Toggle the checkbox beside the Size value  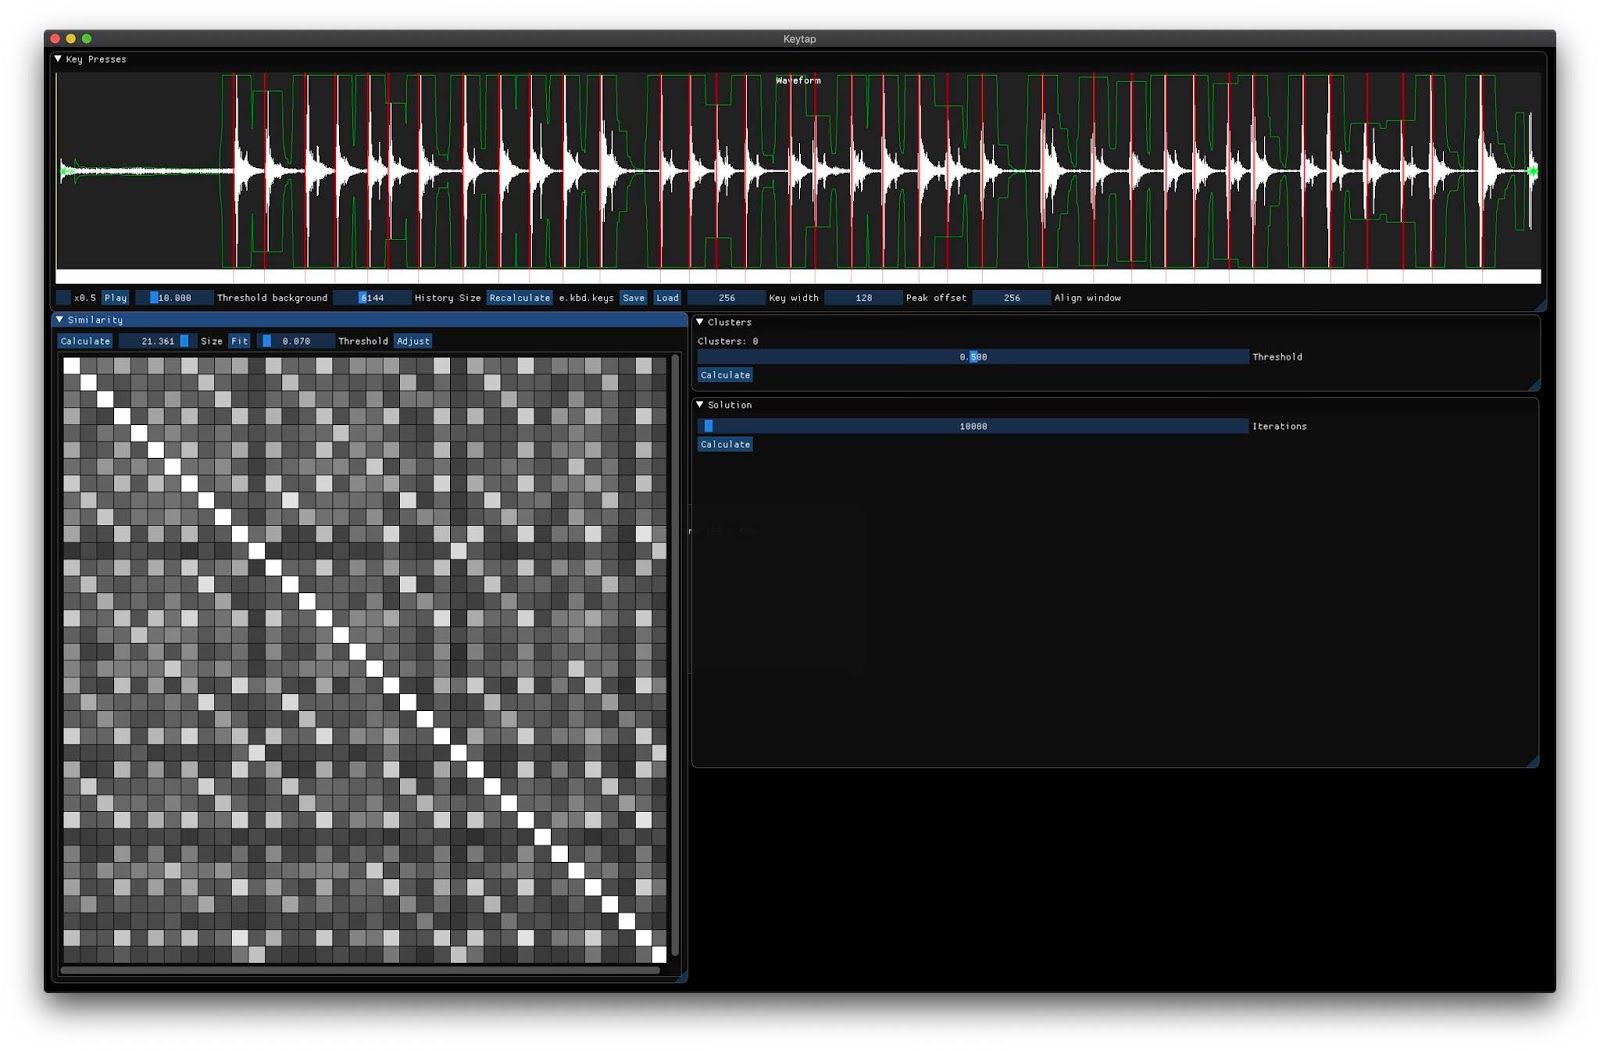[x=186, y=340]
